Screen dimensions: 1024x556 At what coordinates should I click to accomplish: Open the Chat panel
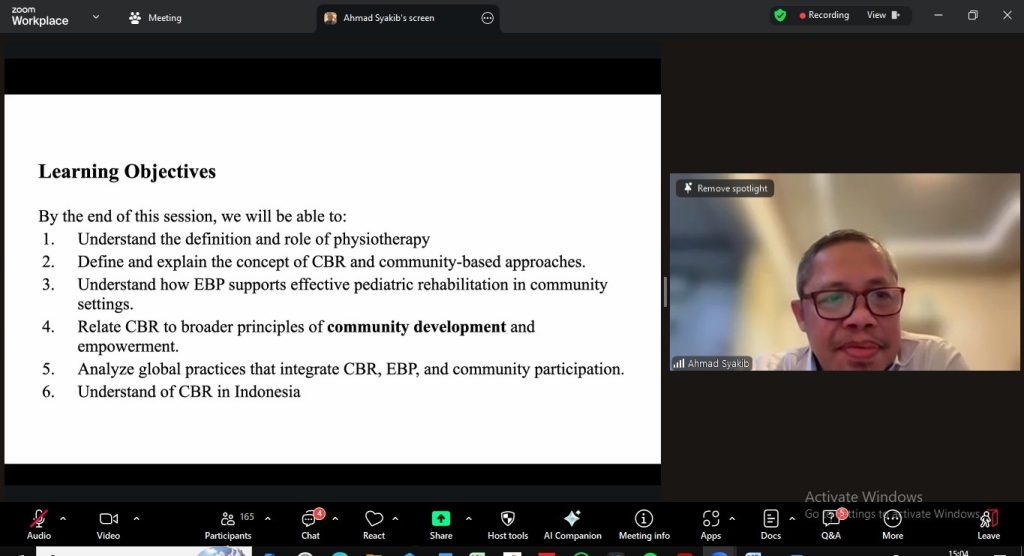[x=310, y=523]
